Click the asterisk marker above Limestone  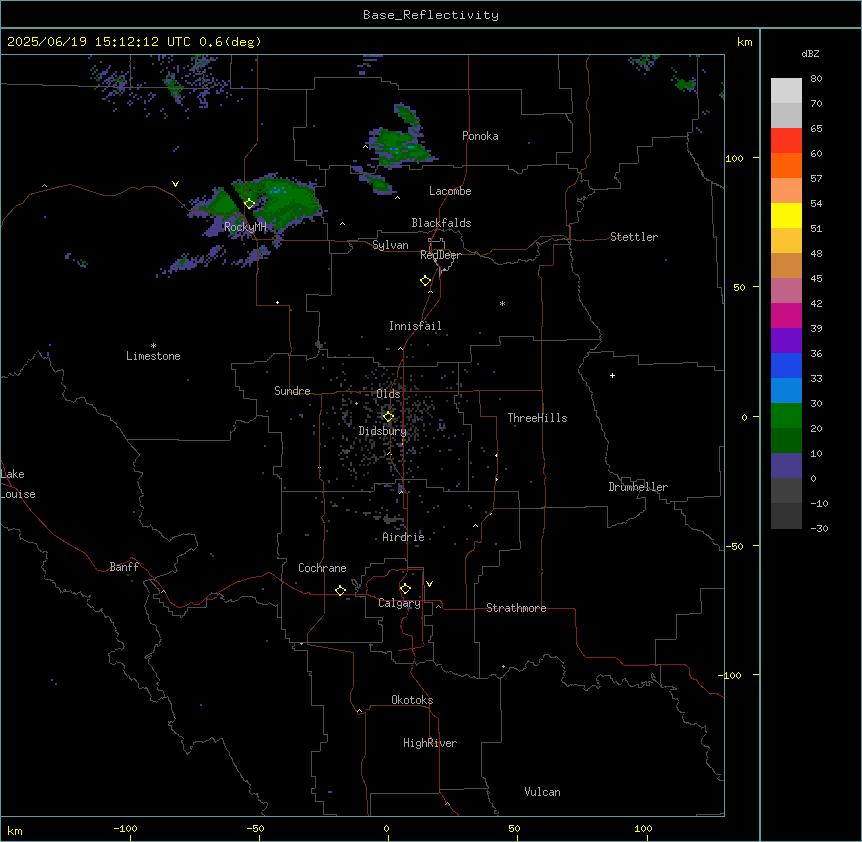point(153,346)
